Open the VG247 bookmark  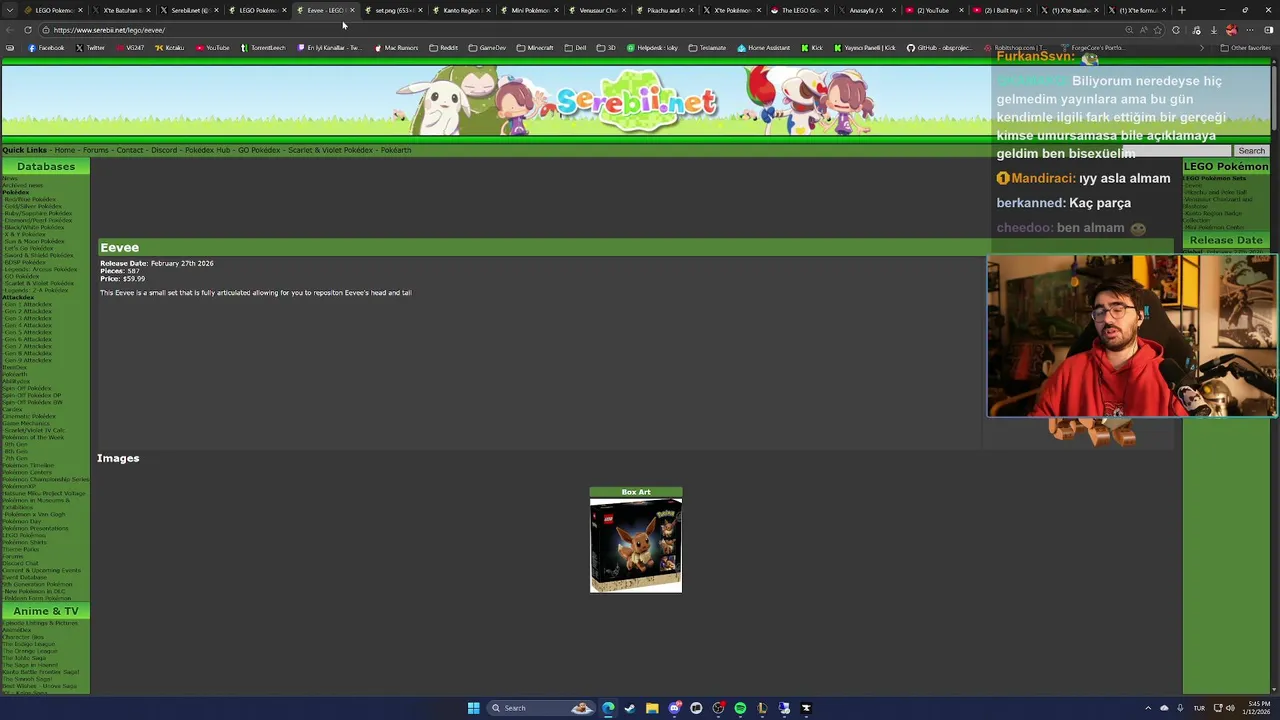coord(129,48)
